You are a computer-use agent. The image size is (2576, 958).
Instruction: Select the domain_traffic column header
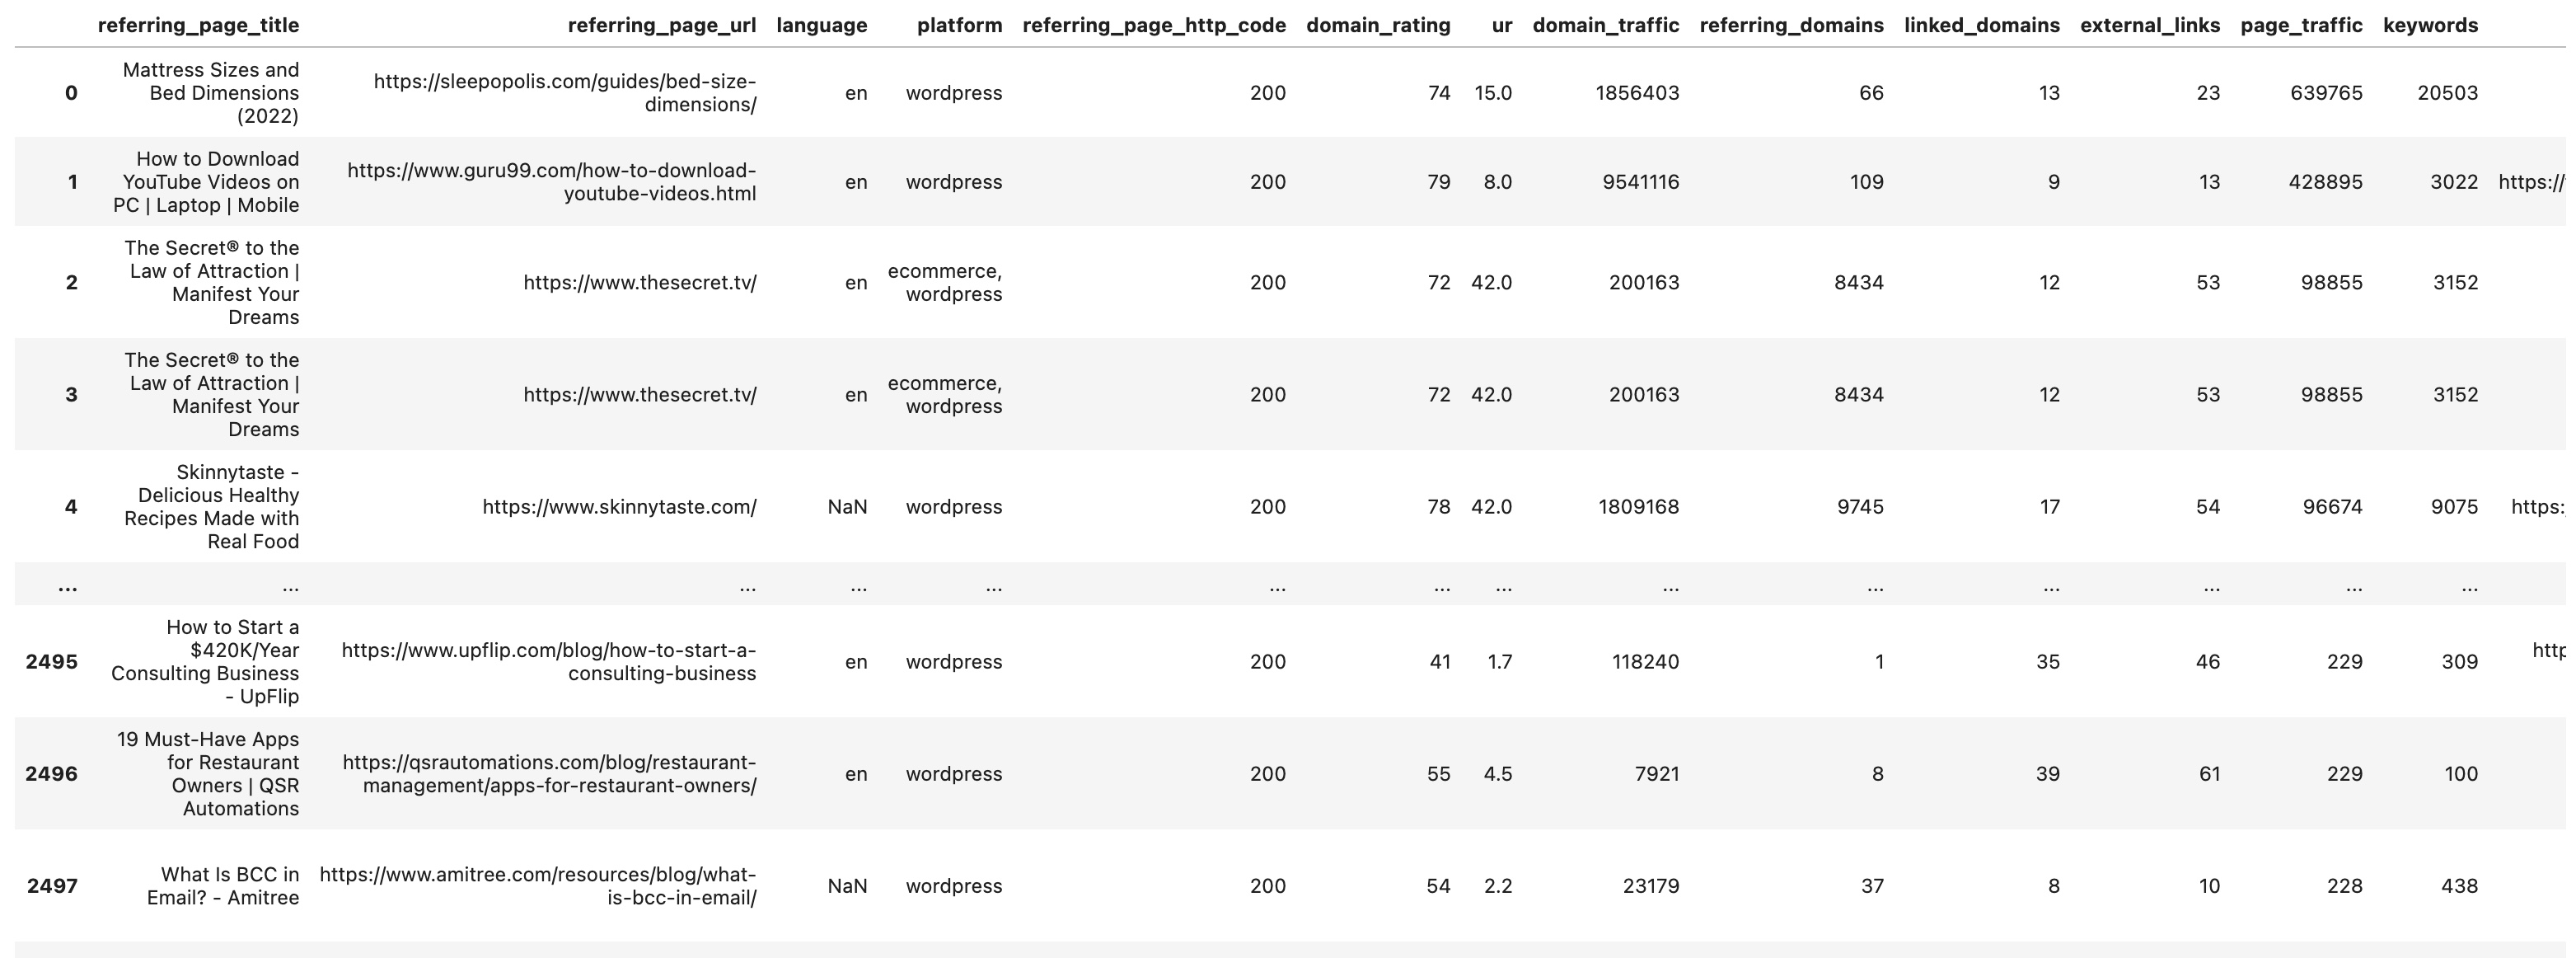[1606, 25]
